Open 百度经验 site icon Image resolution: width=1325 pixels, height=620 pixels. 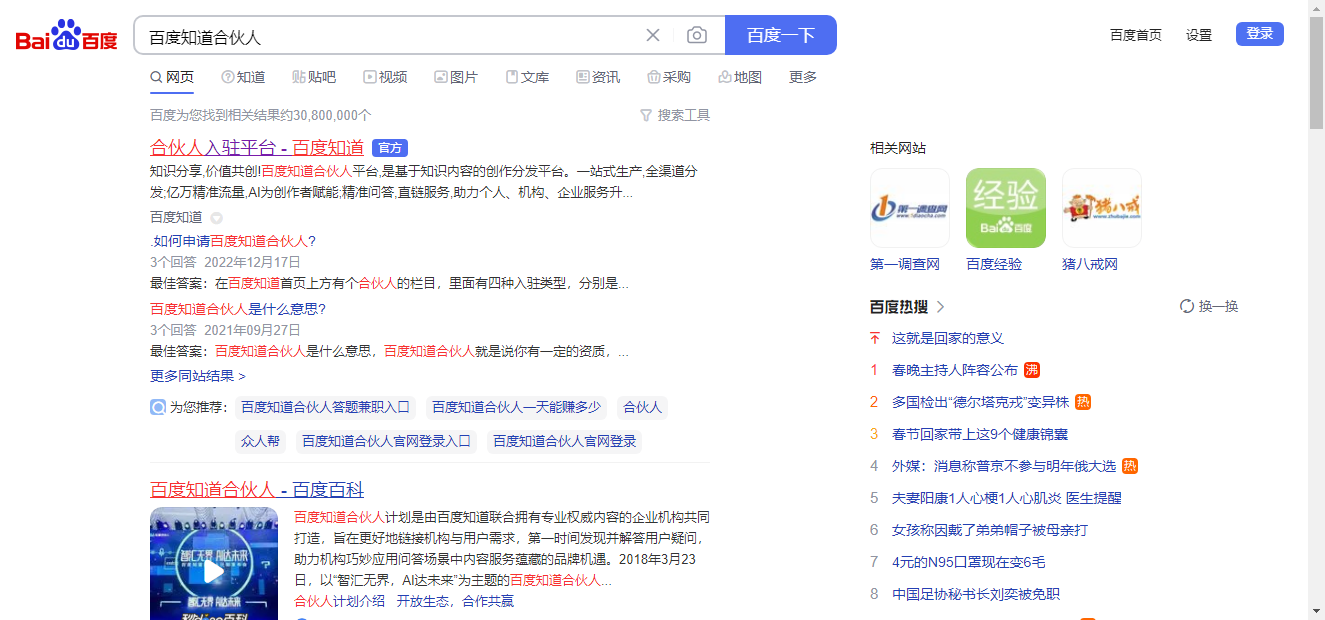click(1006, 208)
